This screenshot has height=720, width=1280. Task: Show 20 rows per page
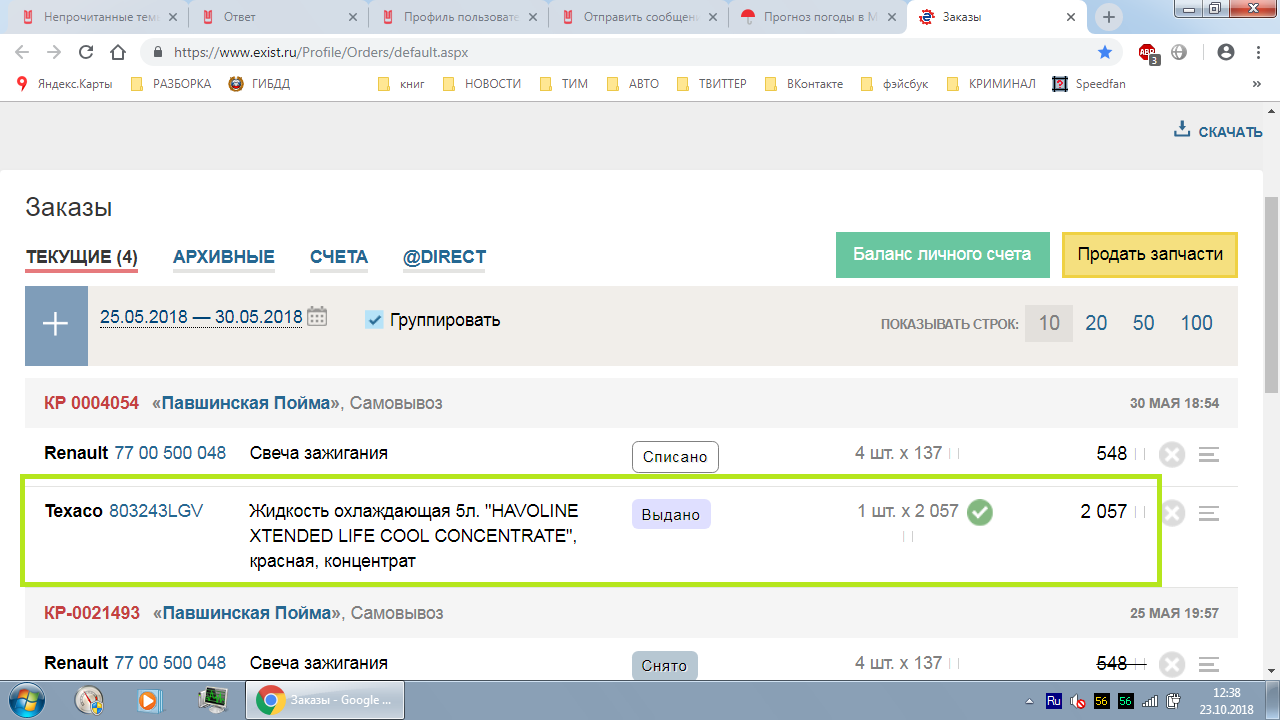[1097, 323]
